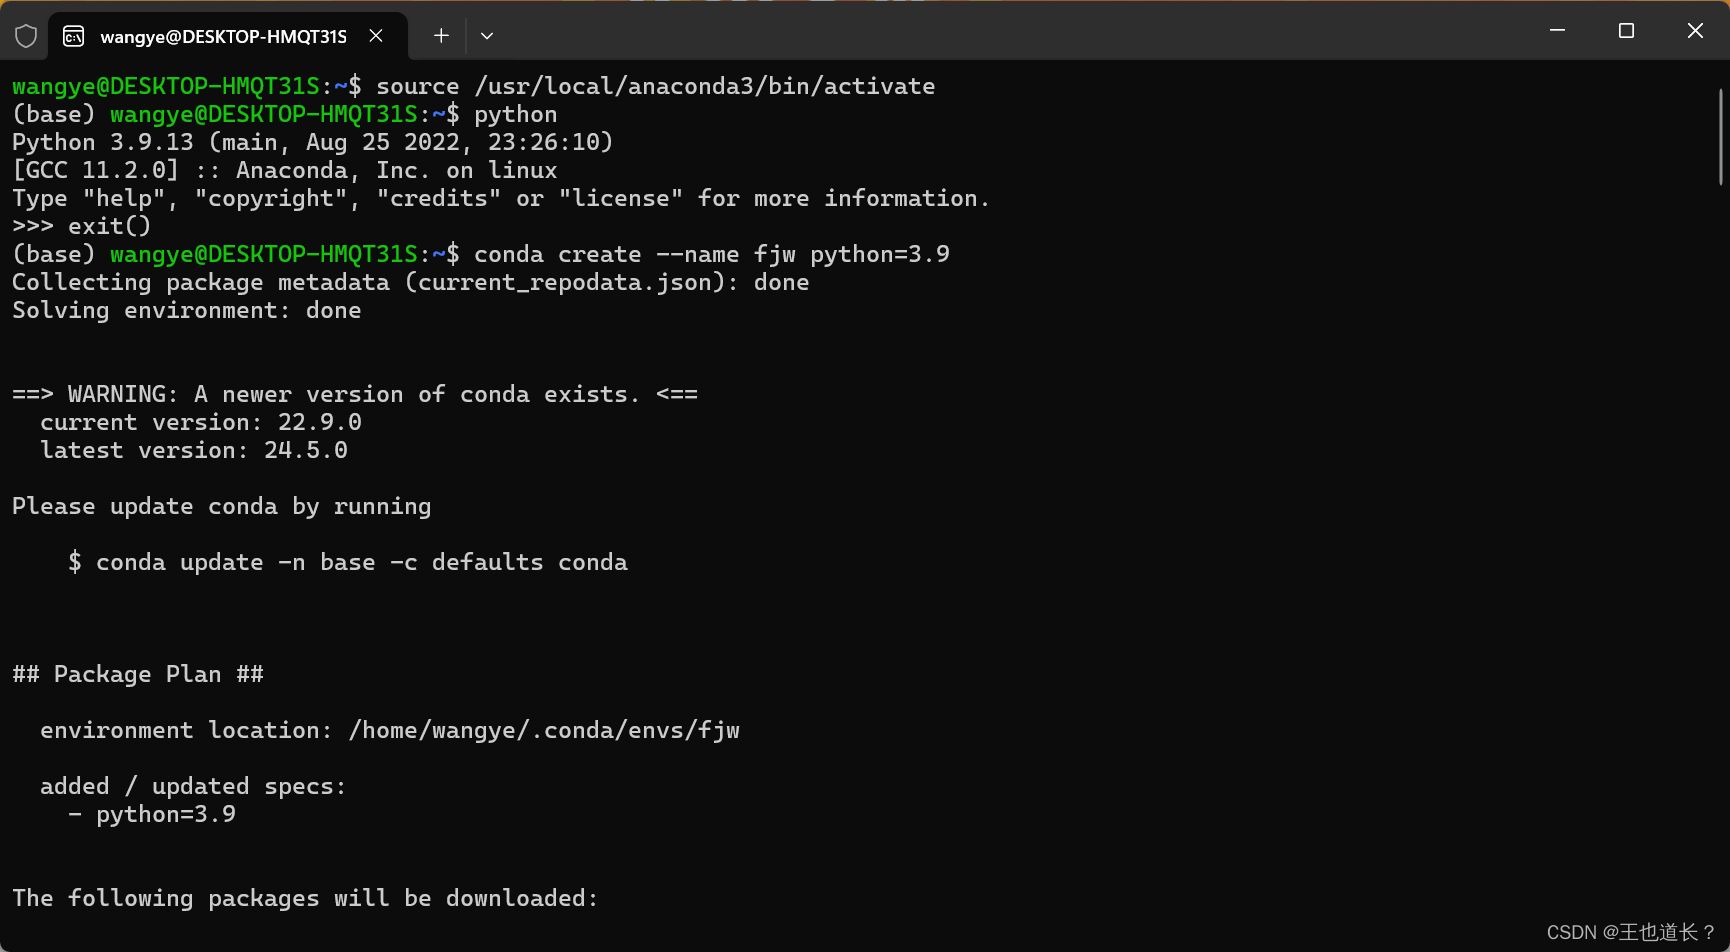Click the Python 3.9.13 version line
Viewport: 1730px width, 952px height.
tap(312, 142)
